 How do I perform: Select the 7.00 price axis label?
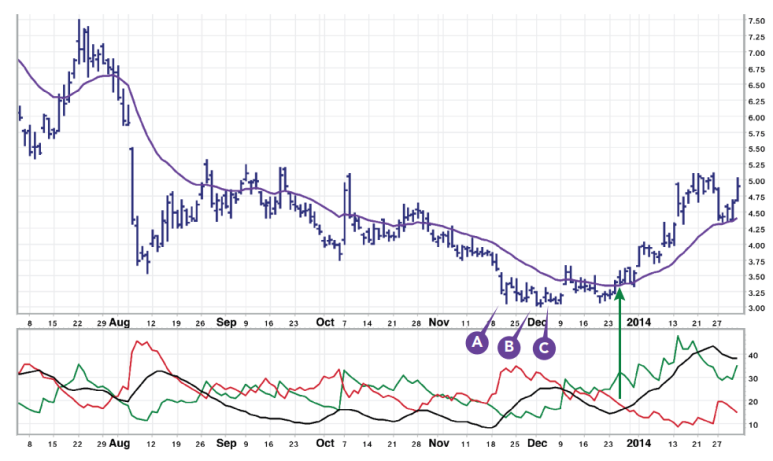[757, 53]
